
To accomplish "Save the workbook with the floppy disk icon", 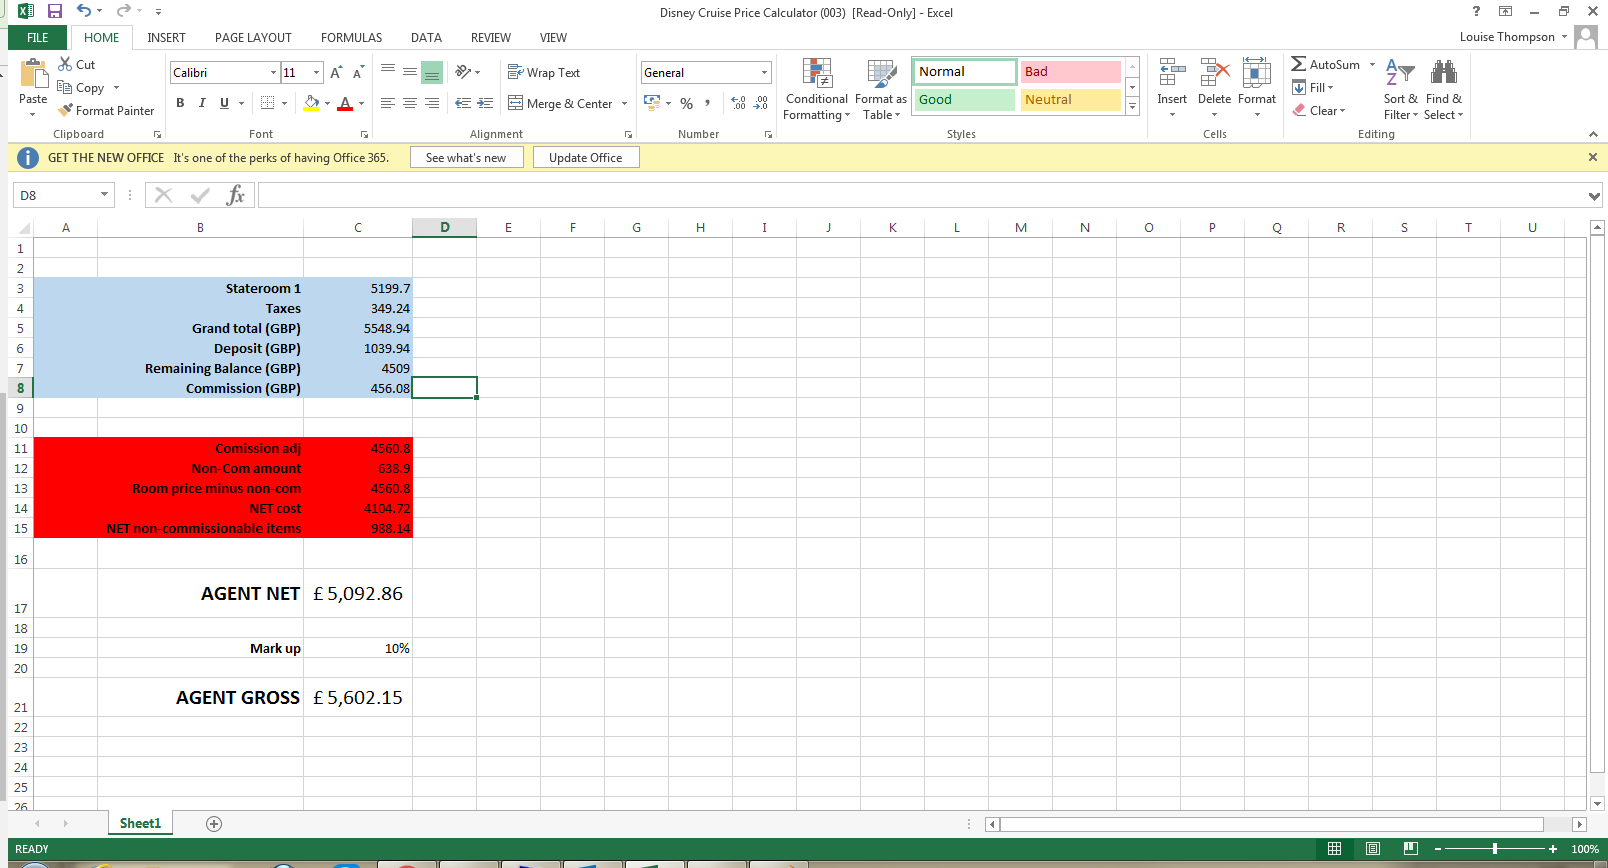I will tap(55, 11).
